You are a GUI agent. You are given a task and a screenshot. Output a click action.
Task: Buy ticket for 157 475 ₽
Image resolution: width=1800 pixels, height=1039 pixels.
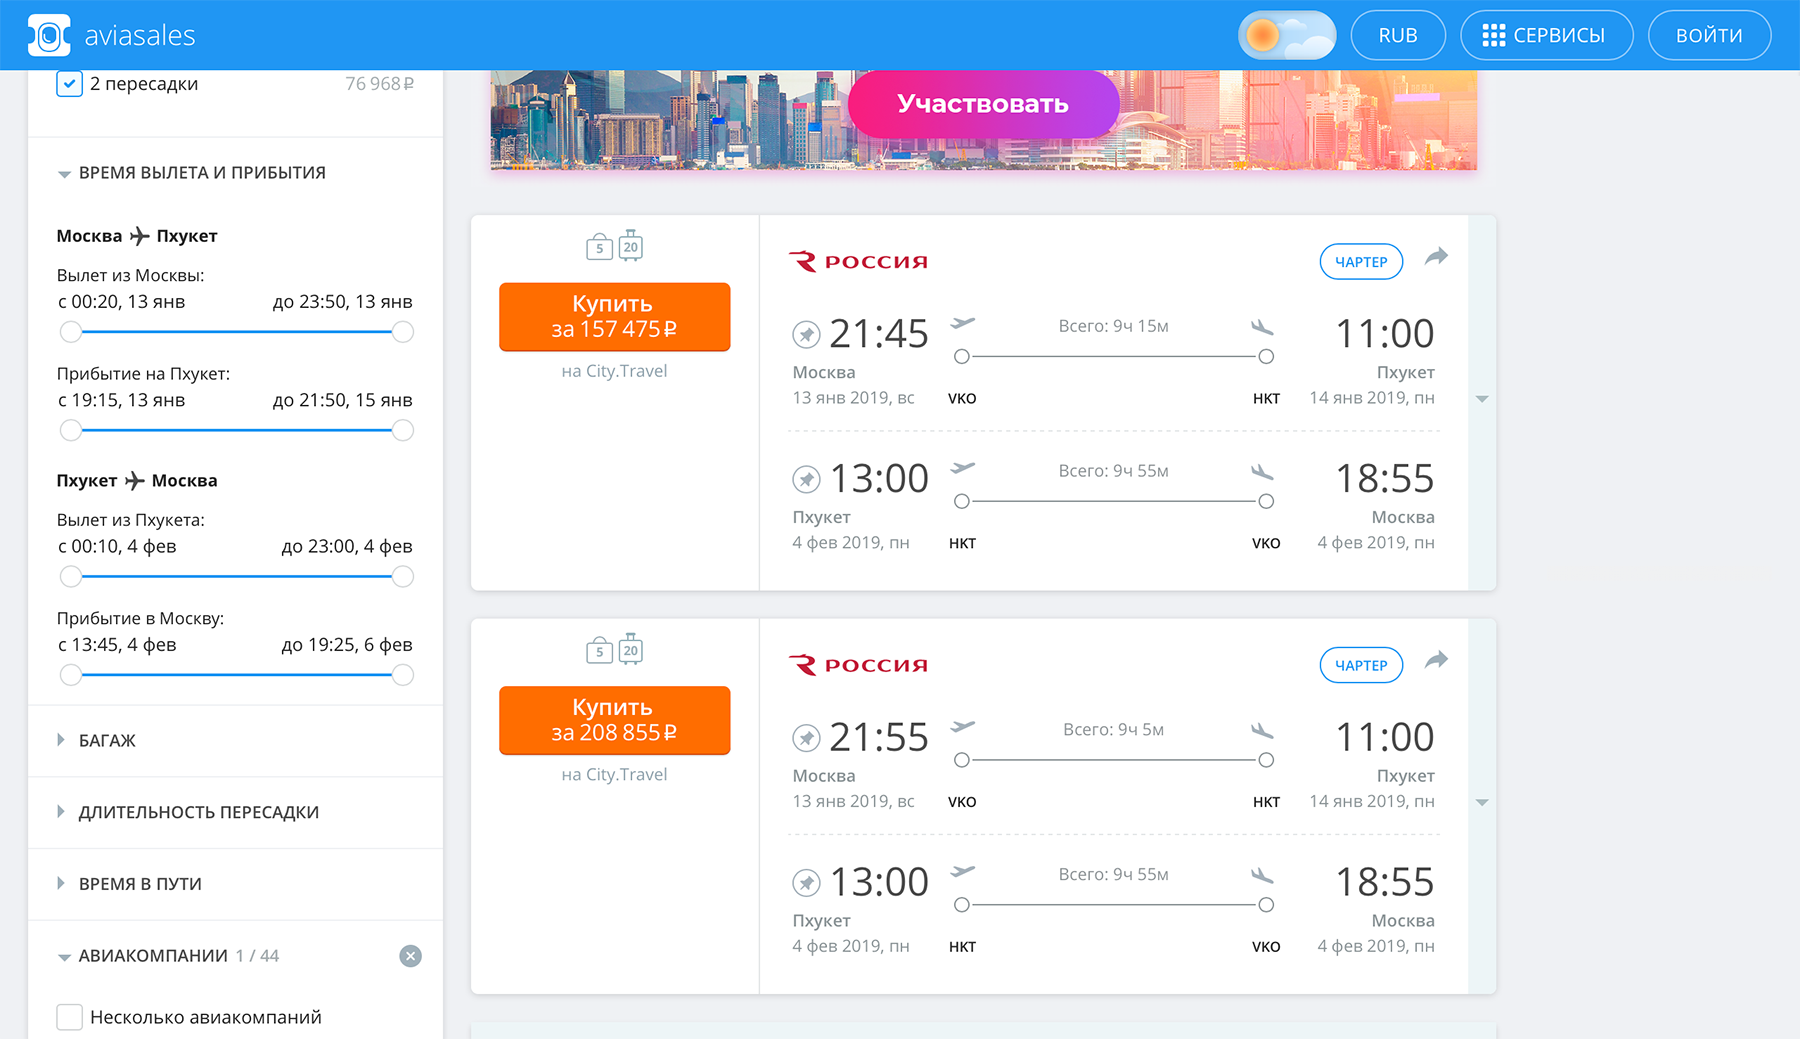pos(614,317)
